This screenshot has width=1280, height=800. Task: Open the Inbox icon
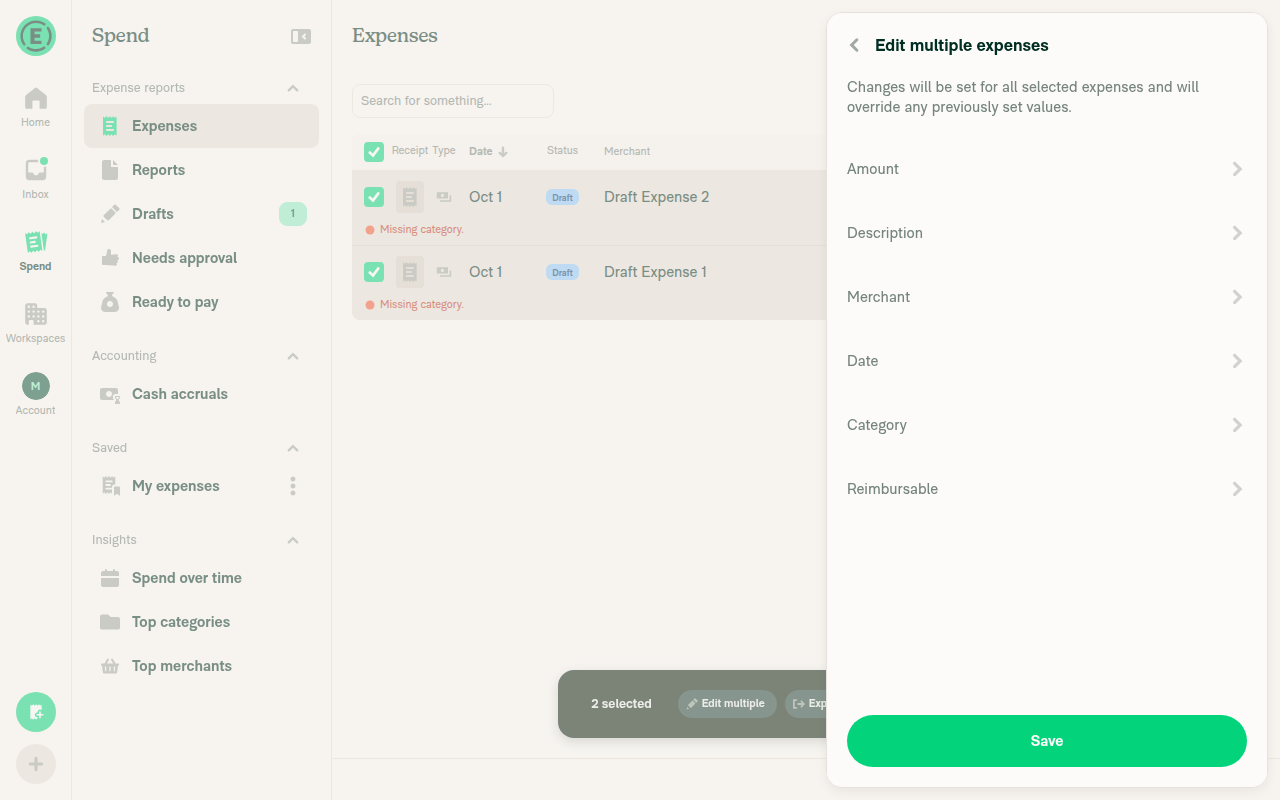[x=36, y=179]
